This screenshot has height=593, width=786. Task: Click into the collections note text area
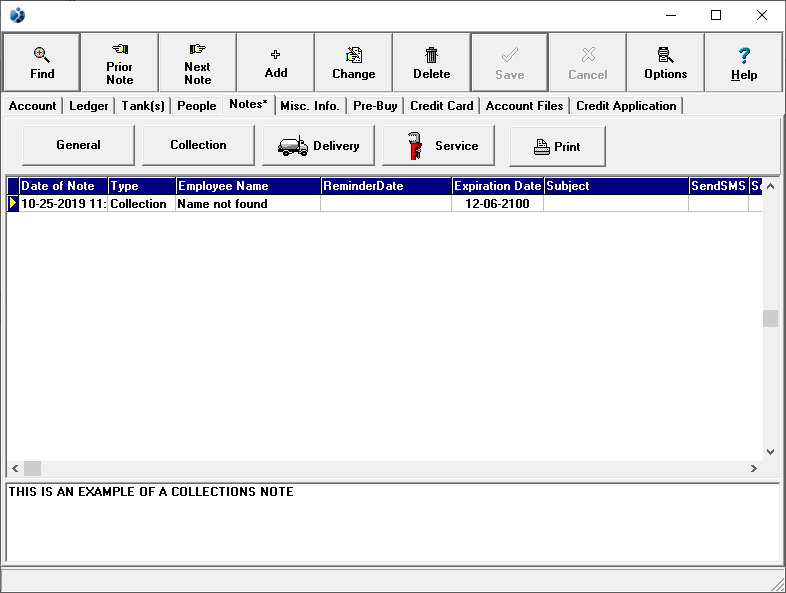(392, 522)
